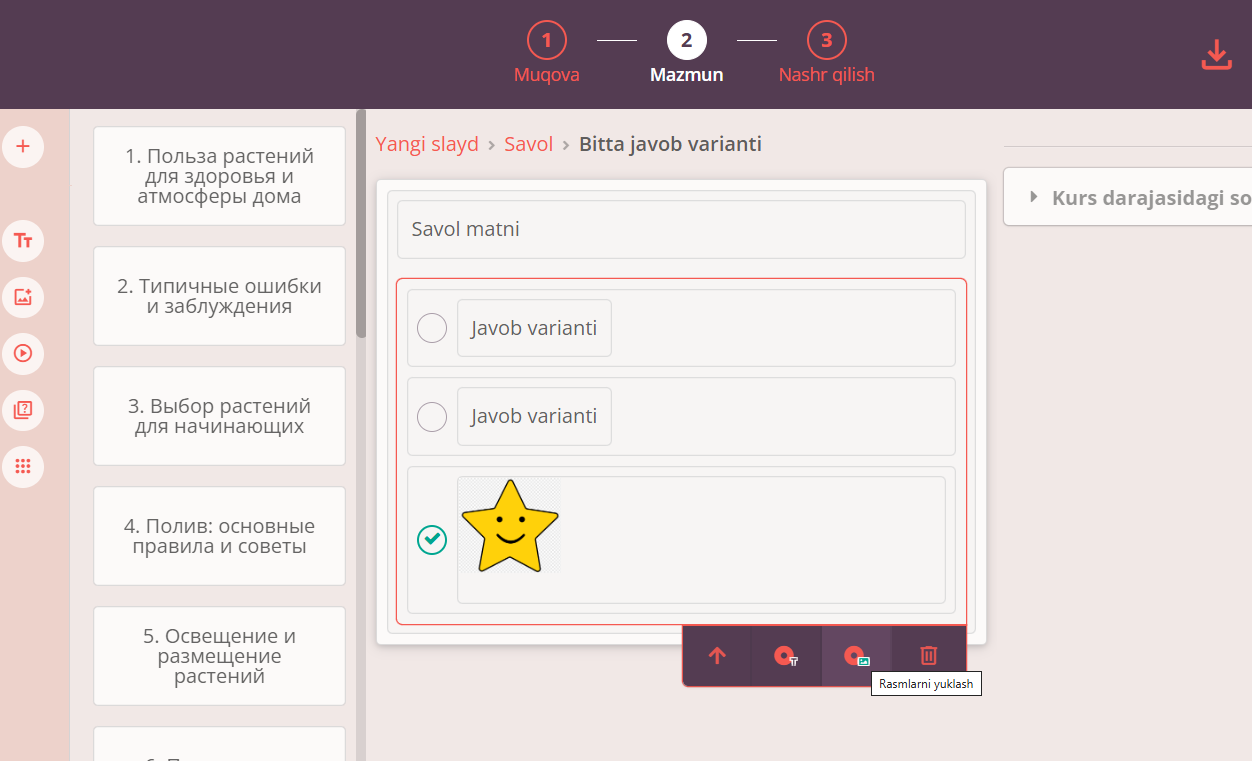Edit first Javob varianti text field
The height and width of the screenshot is (761, 1252).
pyautogui.click(x=534, y=328)
